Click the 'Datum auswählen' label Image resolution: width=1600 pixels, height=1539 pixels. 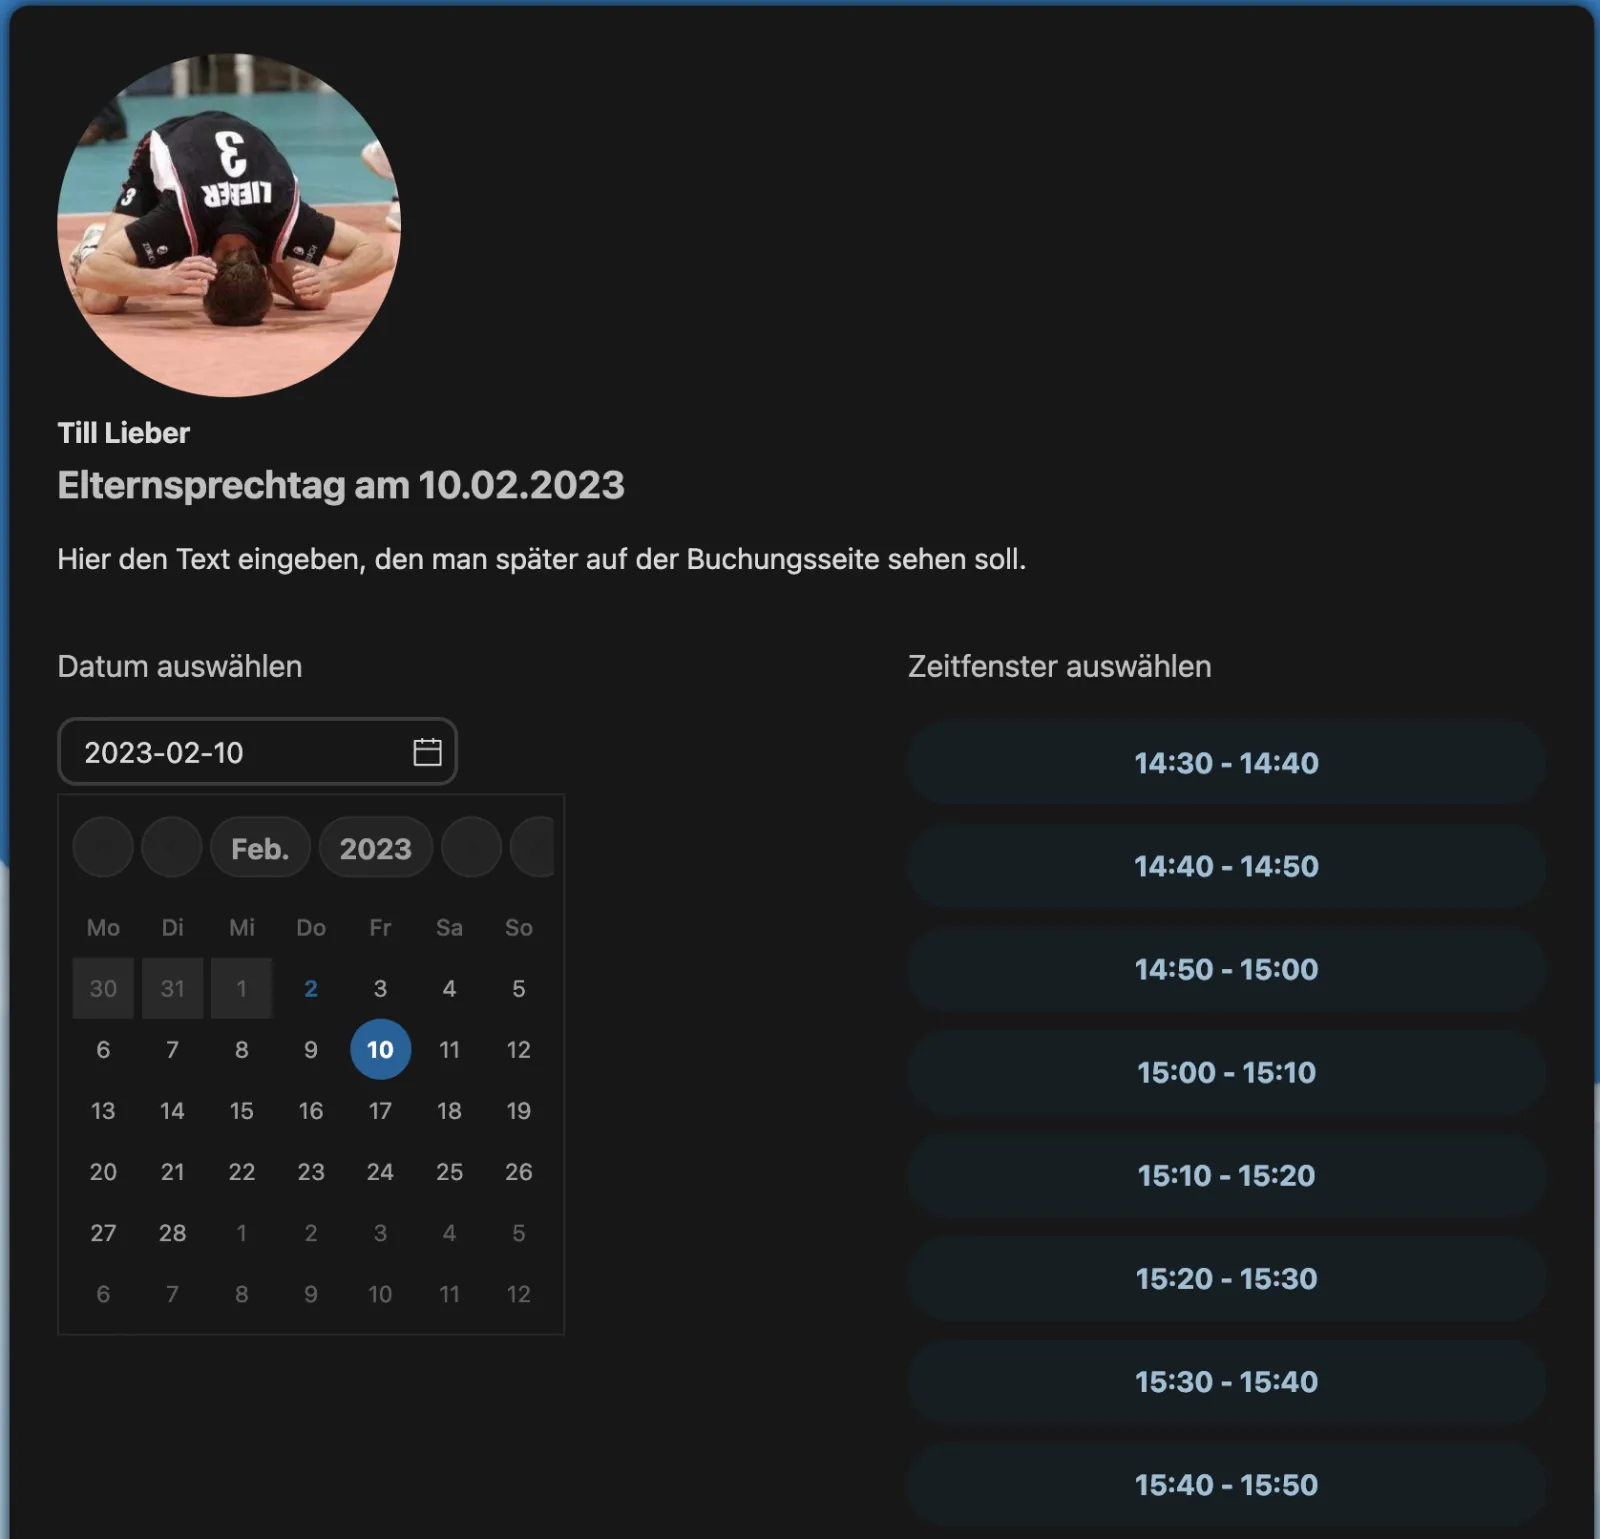tap(180, 666)
